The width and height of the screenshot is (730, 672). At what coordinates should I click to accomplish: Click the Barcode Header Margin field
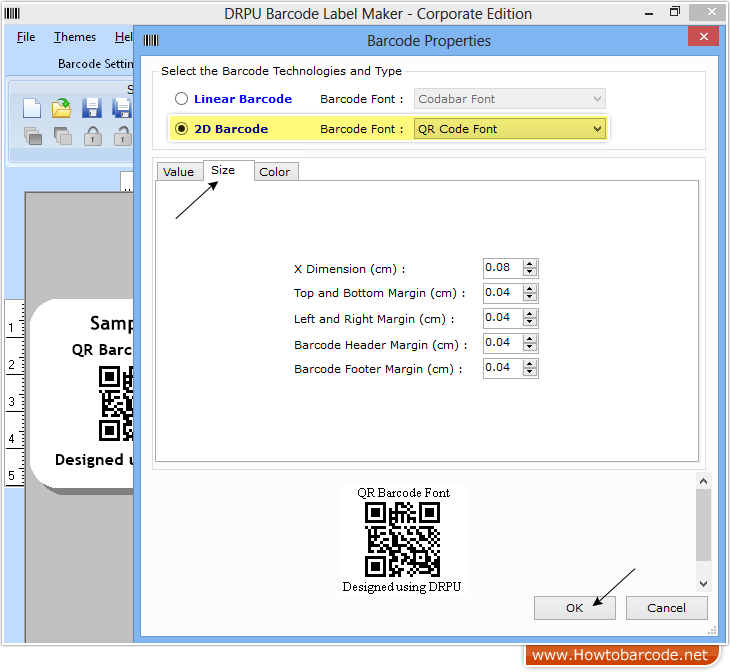(x=502, y=343)
